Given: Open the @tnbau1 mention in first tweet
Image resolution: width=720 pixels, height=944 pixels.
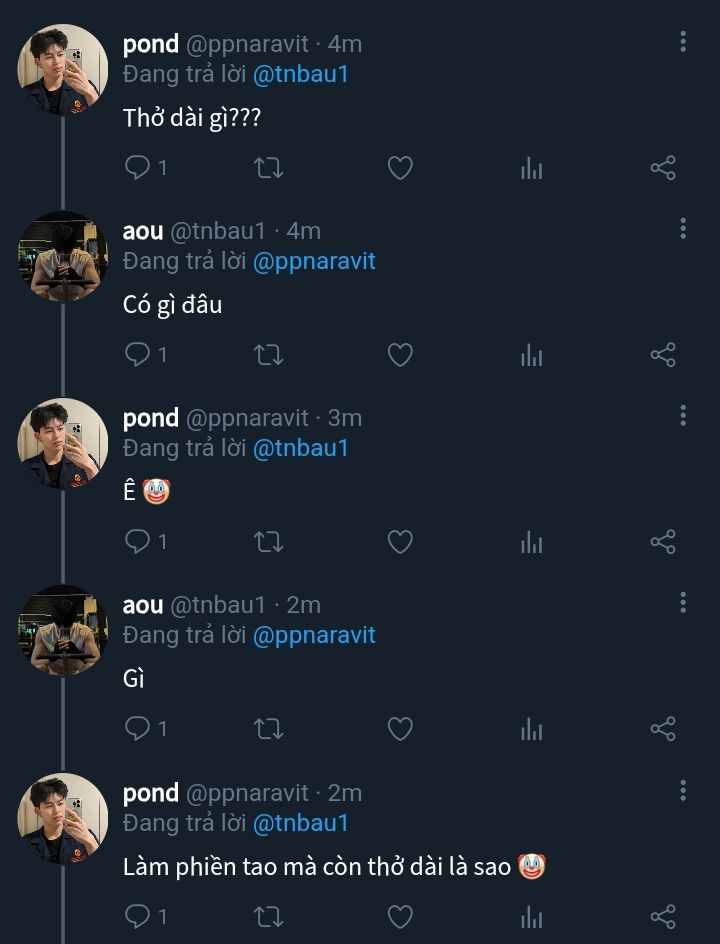Looking at the screenshot, I should tap(301, 74).
